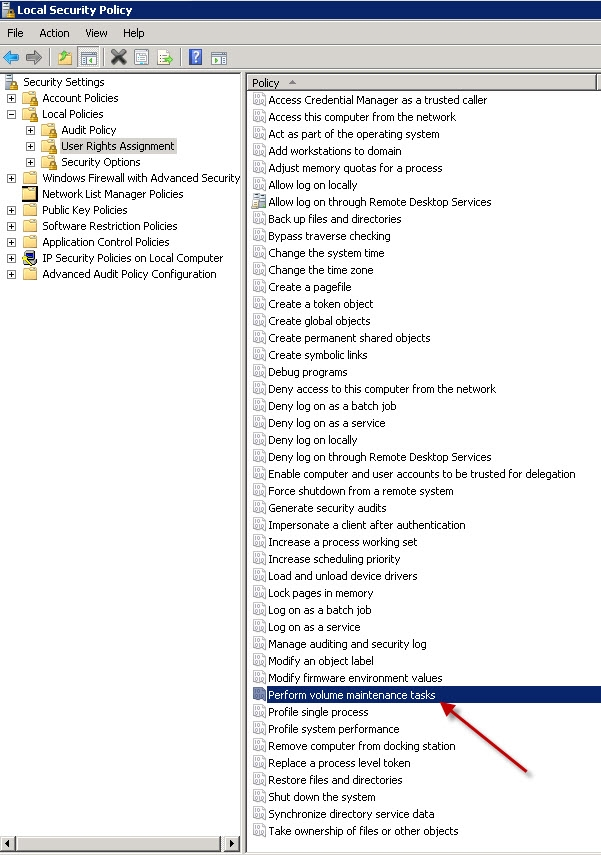Open the Action menu
Screen dimensions: 601x855
coord(54,33)
